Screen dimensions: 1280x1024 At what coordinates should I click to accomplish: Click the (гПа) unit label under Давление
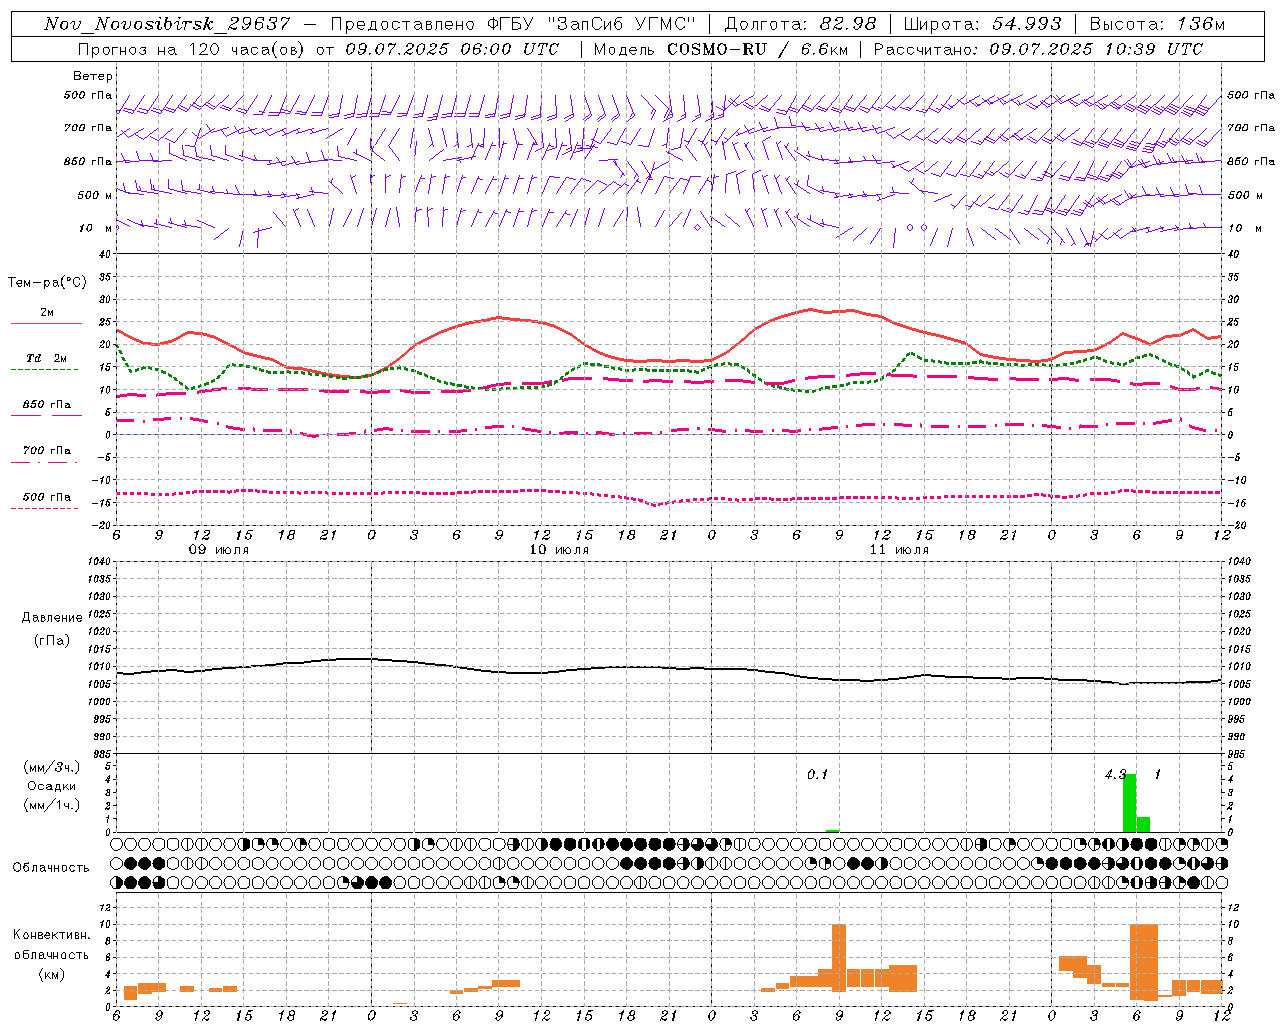pyautogui.click(x=52, y=640)
